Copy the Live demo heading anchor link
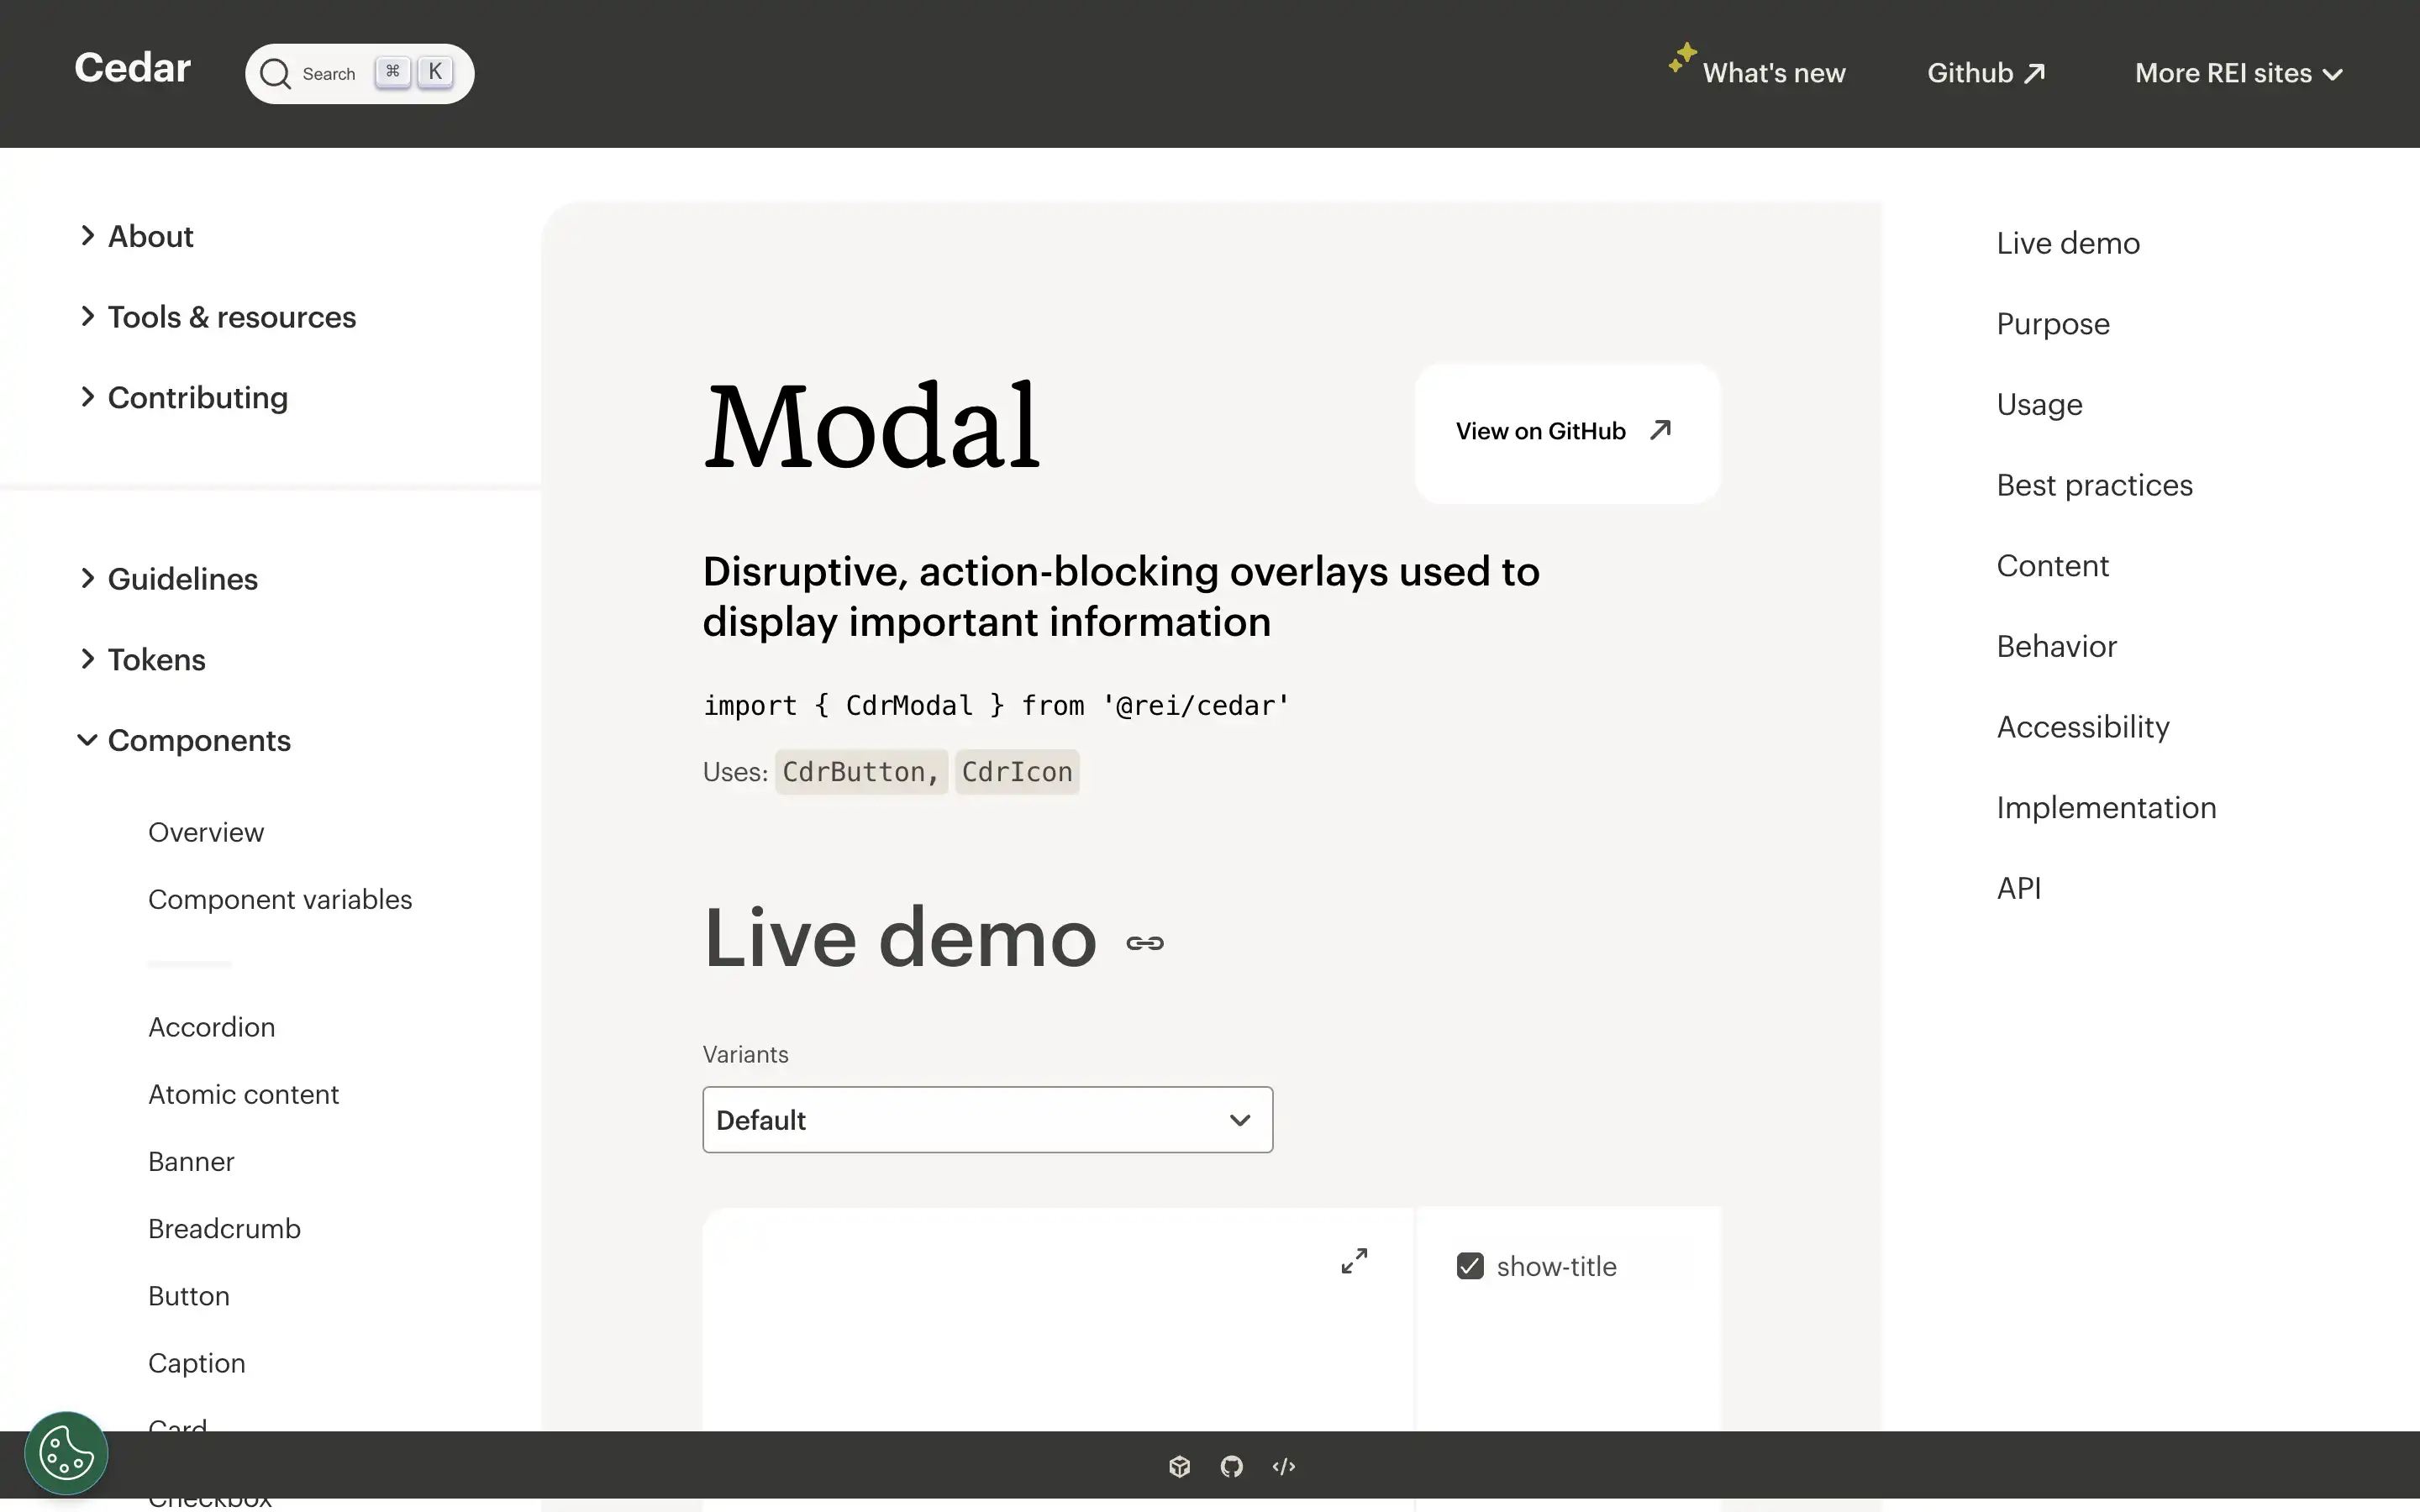 1145,943
